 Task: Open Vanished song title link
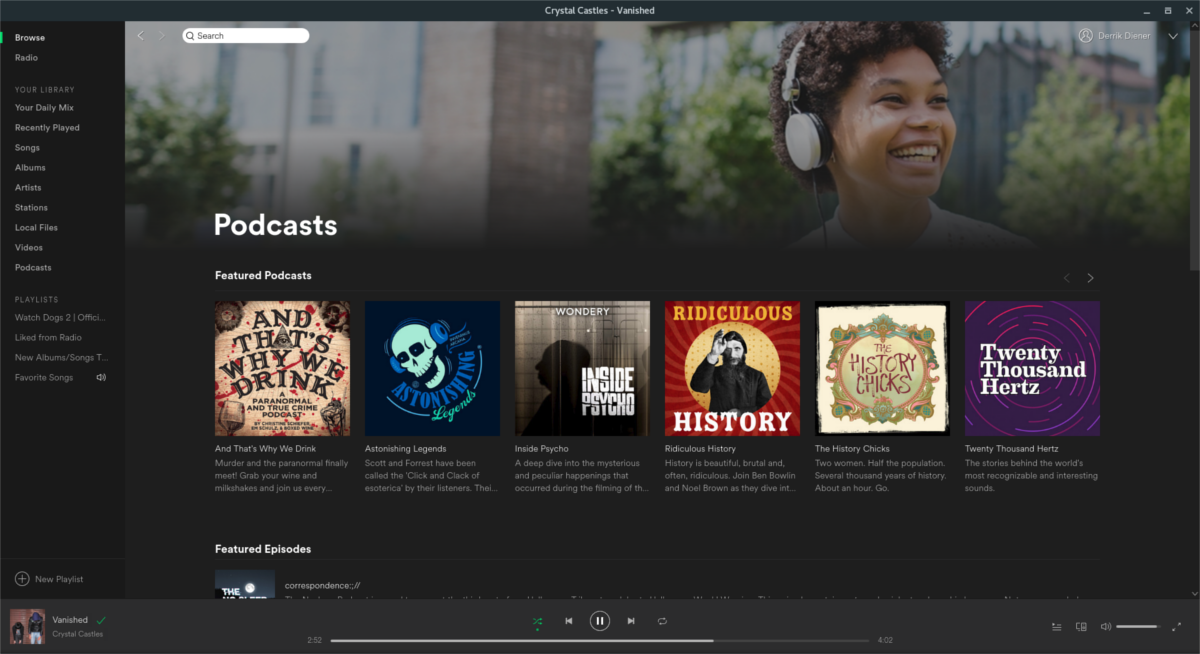pyautogui.click(x=70, y=620)
